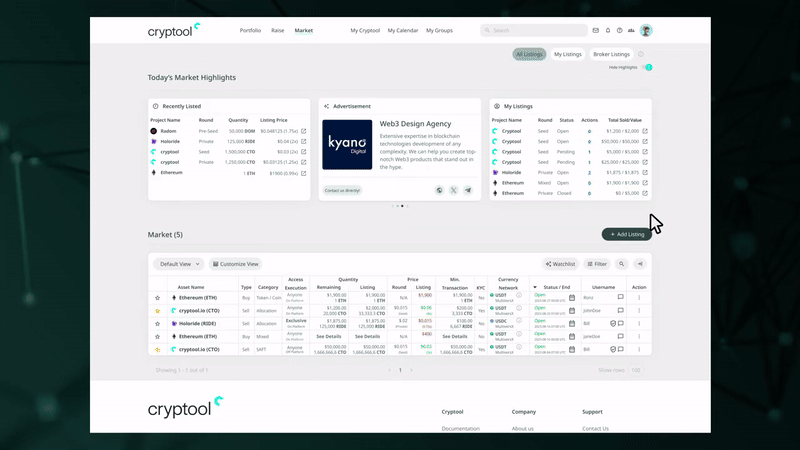Click the help question mark icon
This screenshot has width=800, height=450.
click(x=619, y=31)
